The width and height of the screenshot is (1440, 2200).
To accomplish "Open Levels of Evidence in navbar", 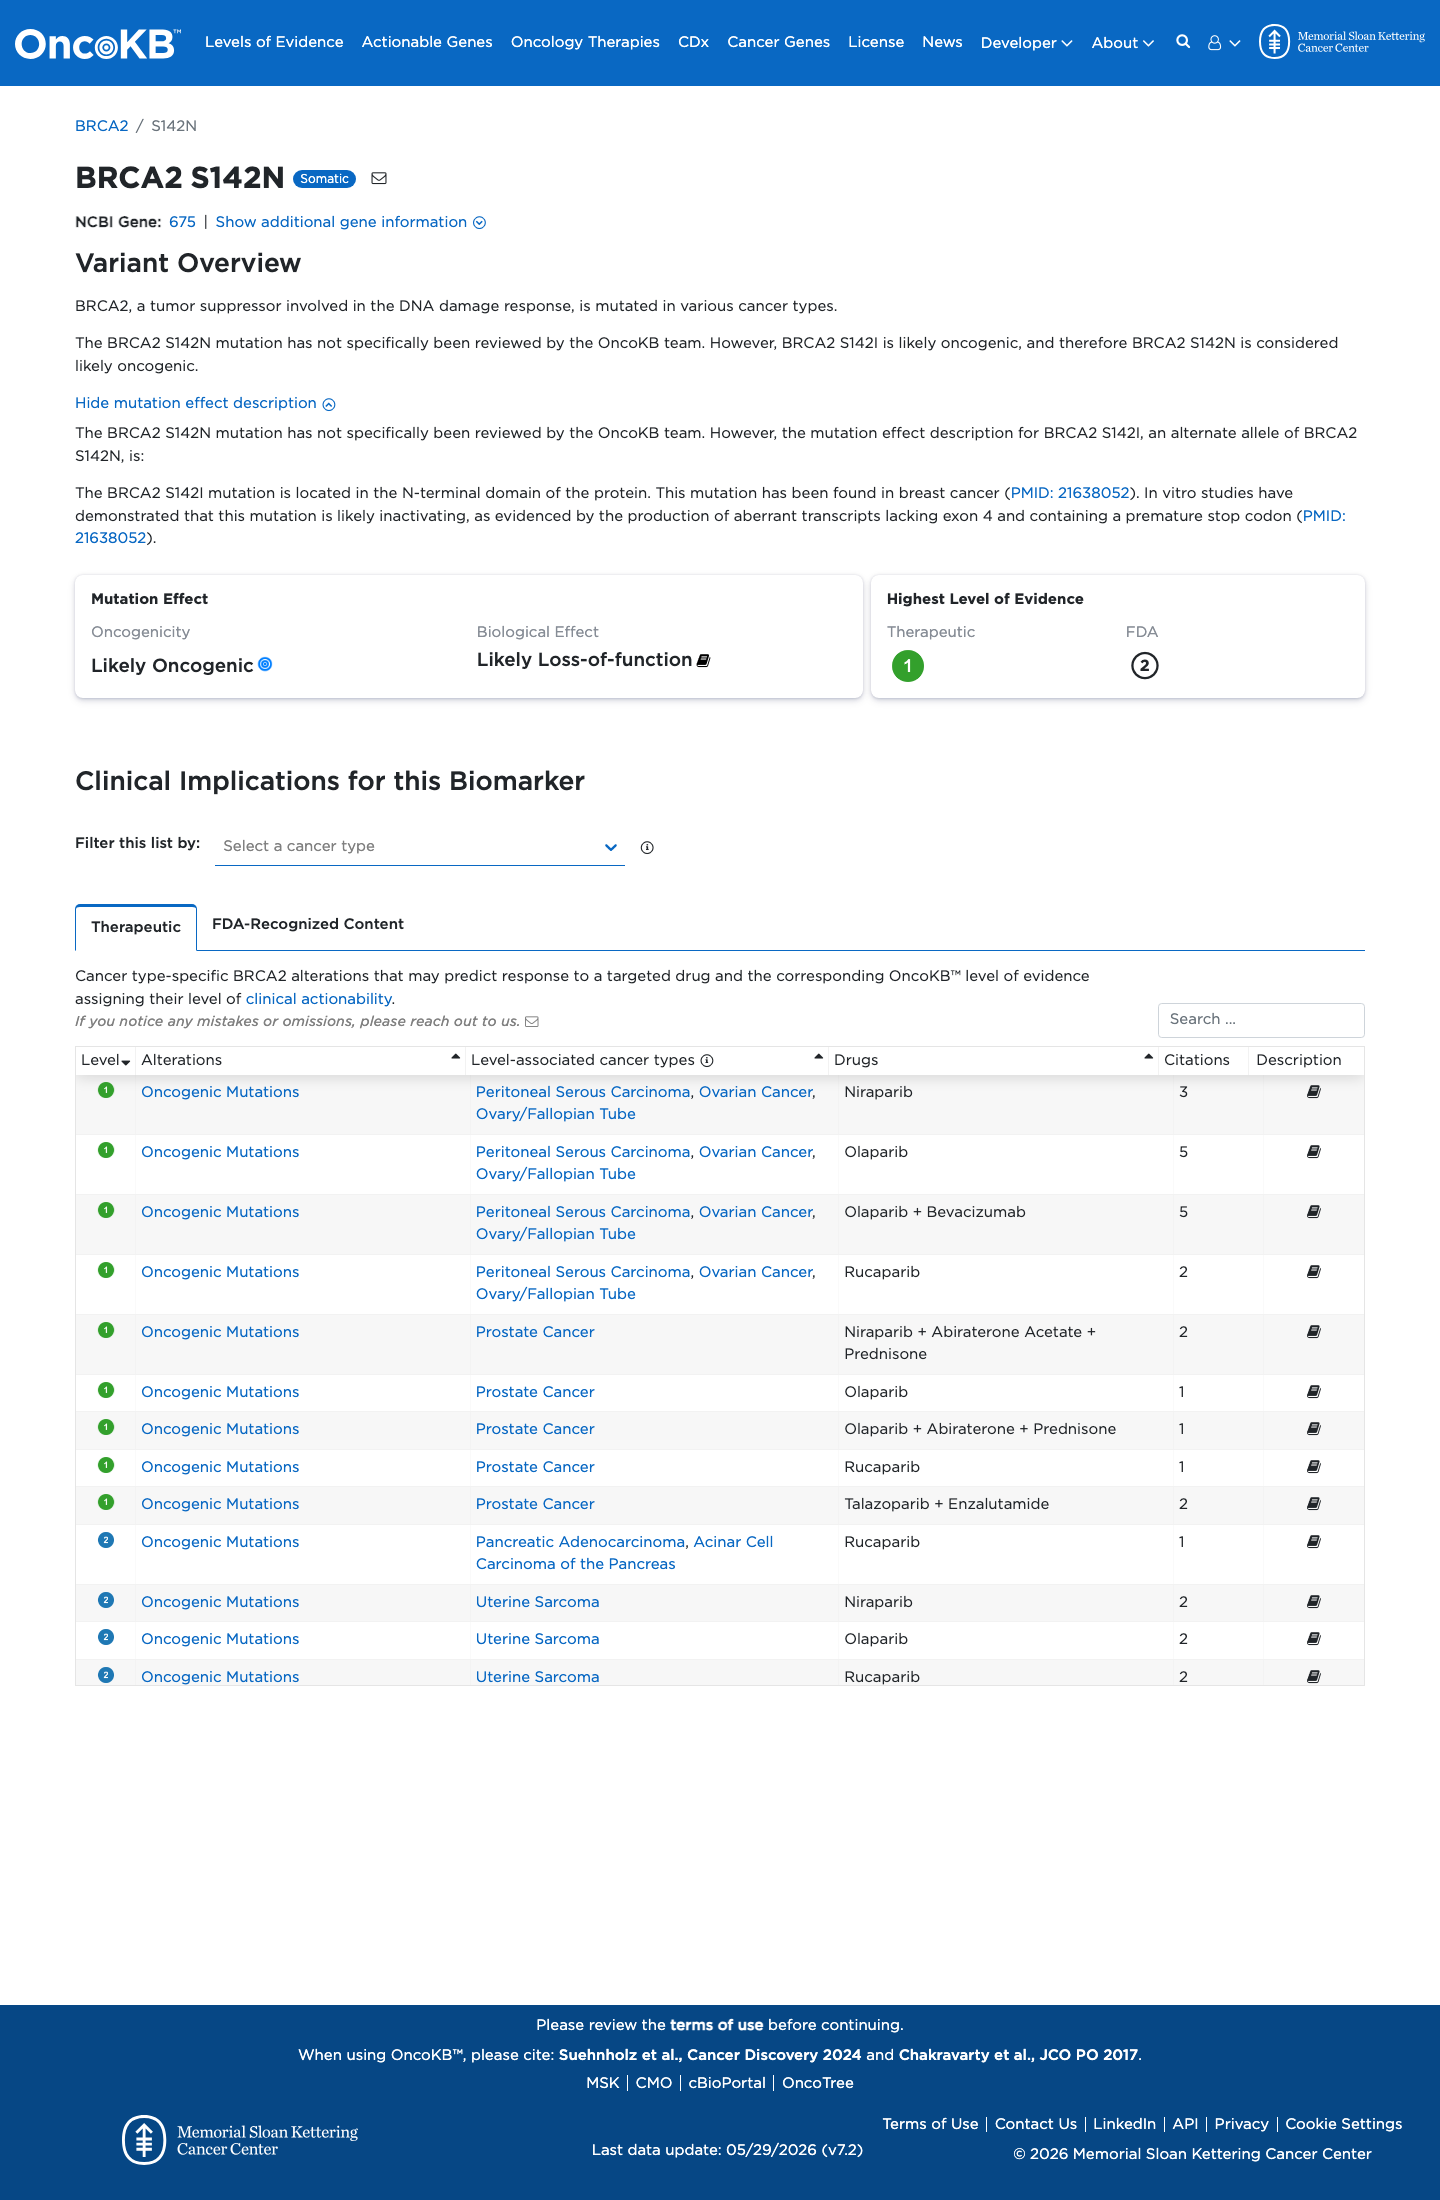I will click(x=274, y=42).
